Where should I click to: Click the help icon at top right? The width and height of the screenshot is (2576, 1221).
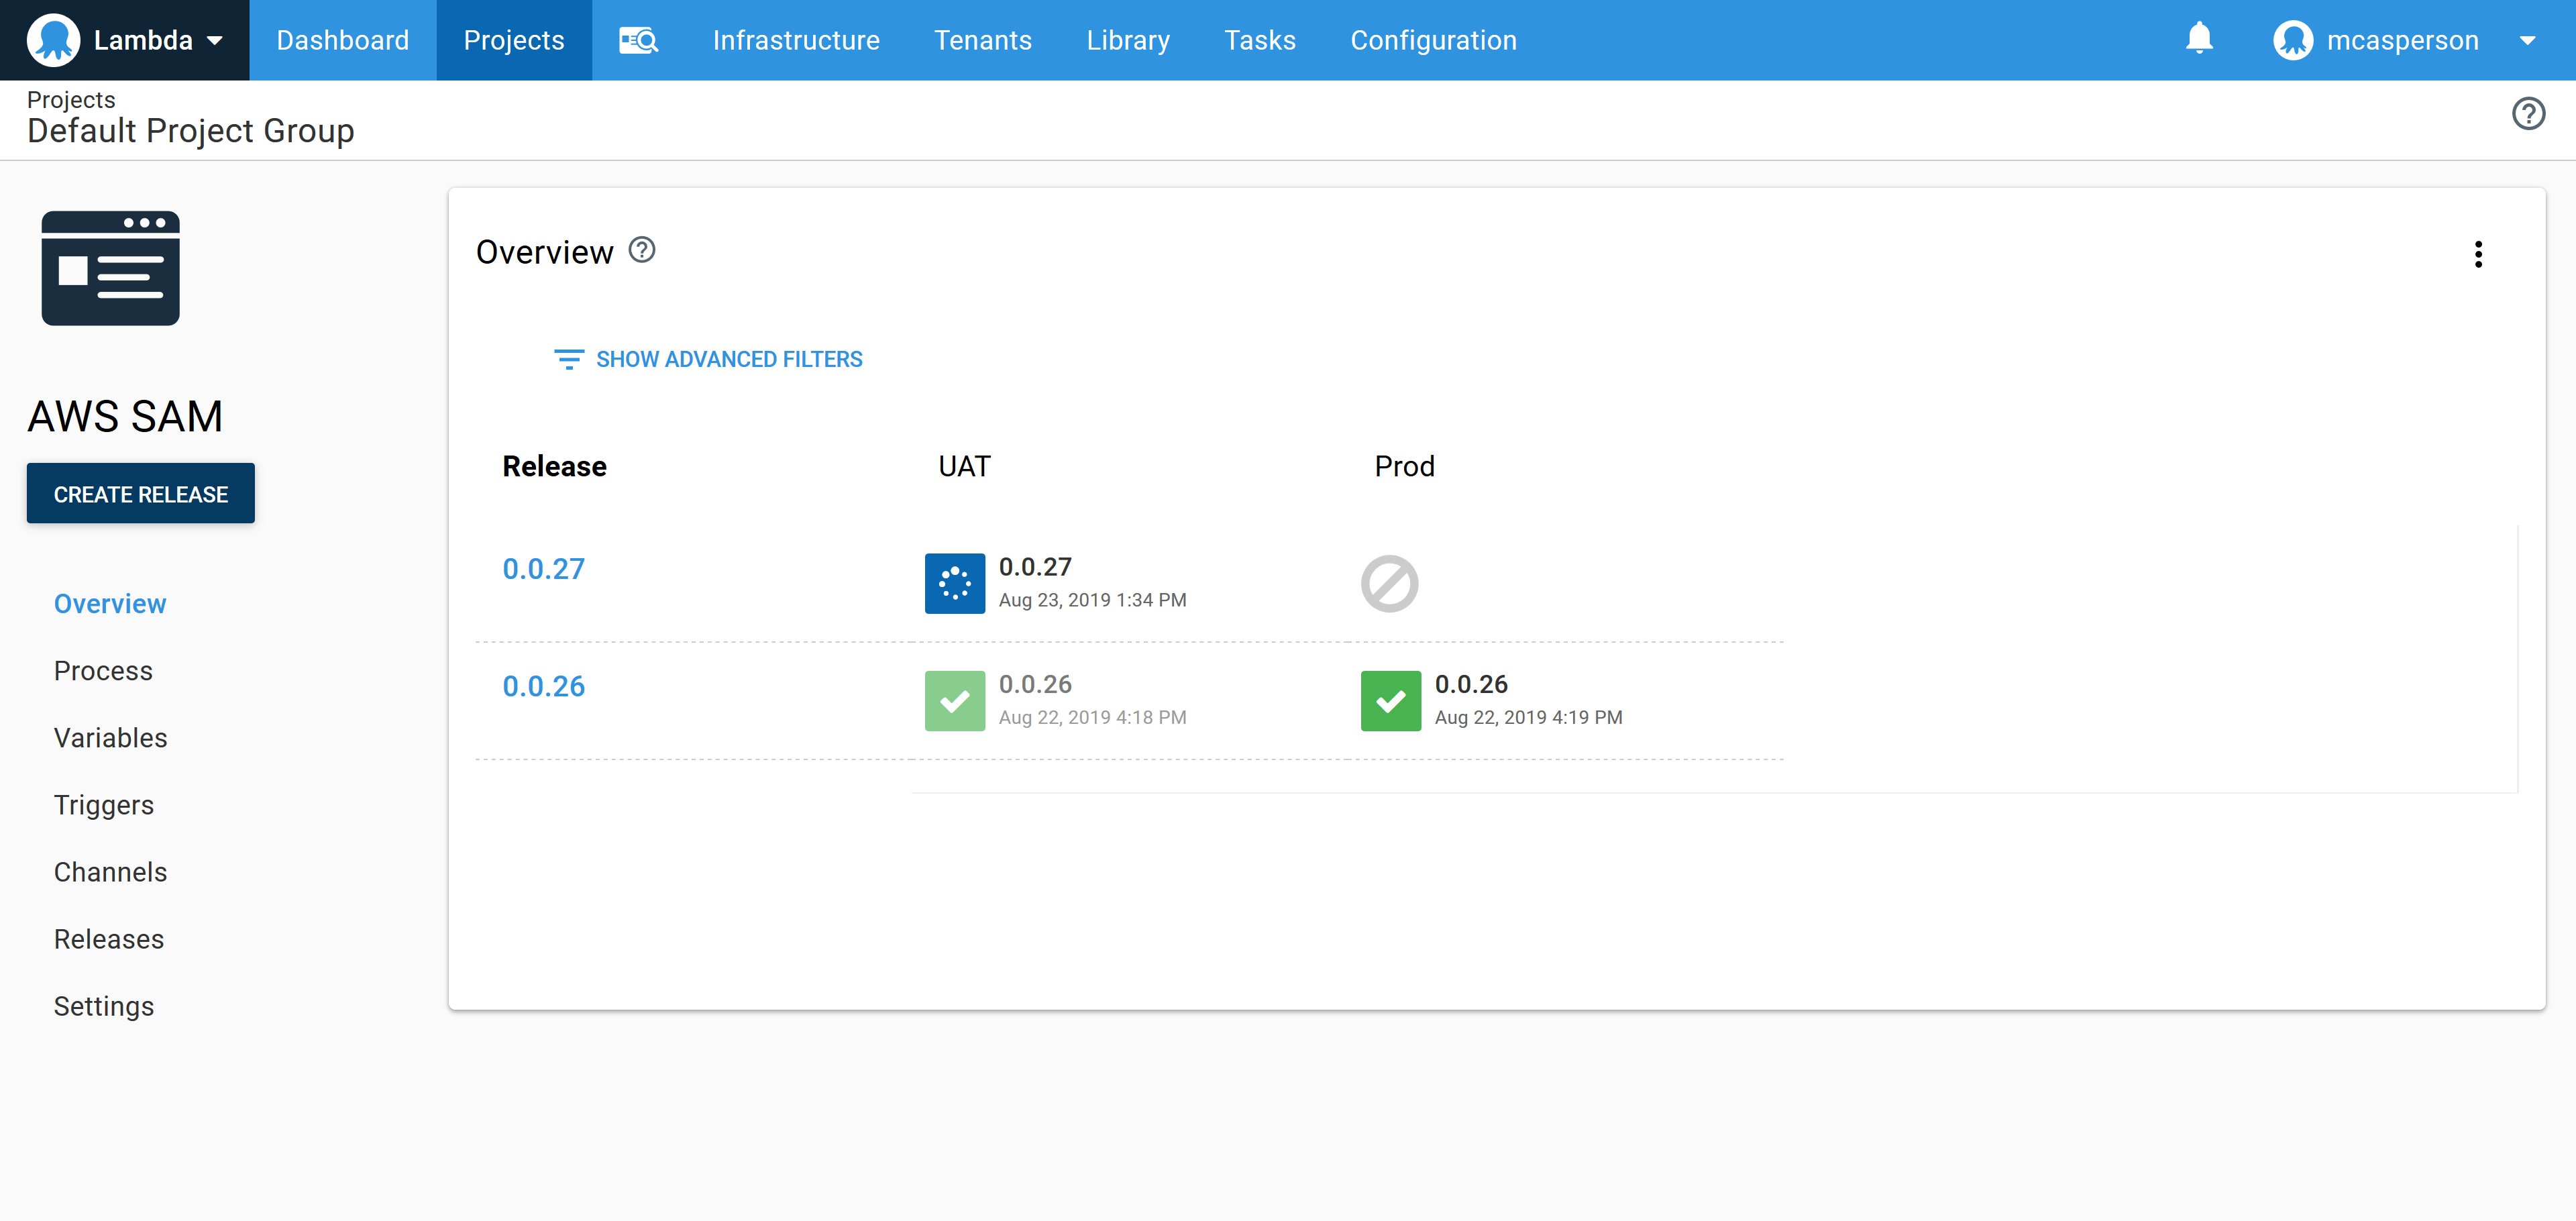click(2528, 114)
